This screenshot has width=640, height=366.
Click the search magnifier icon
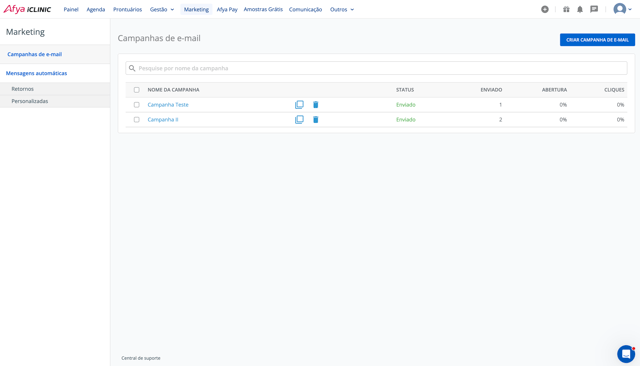click(x=132, y=68)
